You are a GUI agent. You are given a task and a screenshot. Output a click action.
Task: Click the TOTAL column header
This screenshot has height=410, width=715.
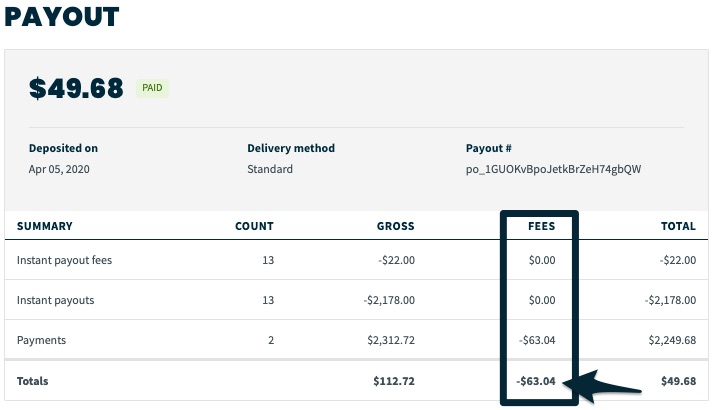678,226
